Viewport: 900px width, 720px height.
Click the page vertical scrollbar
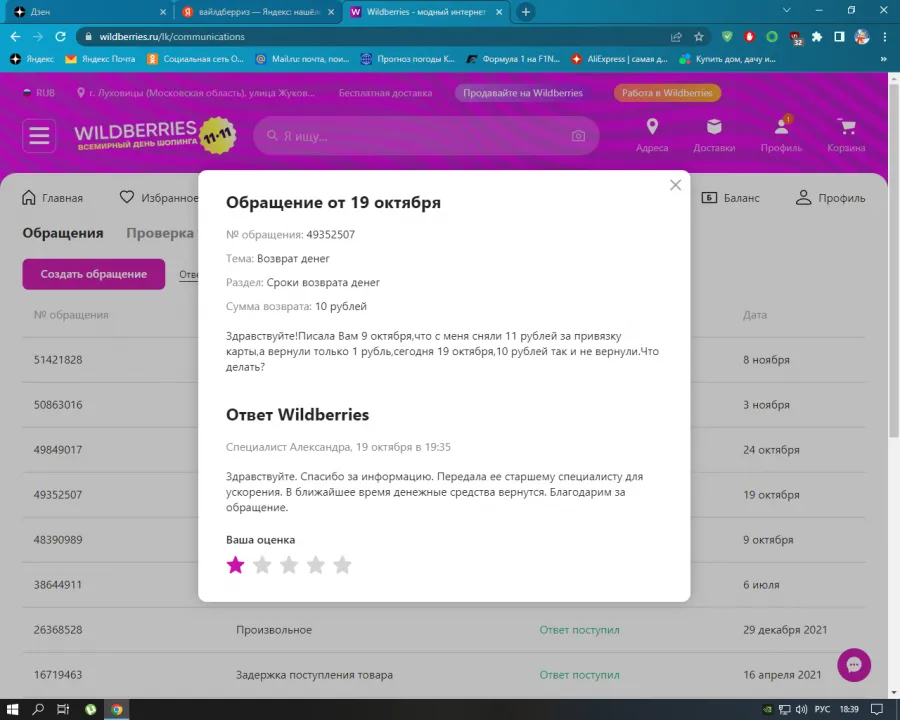point(894,261)
